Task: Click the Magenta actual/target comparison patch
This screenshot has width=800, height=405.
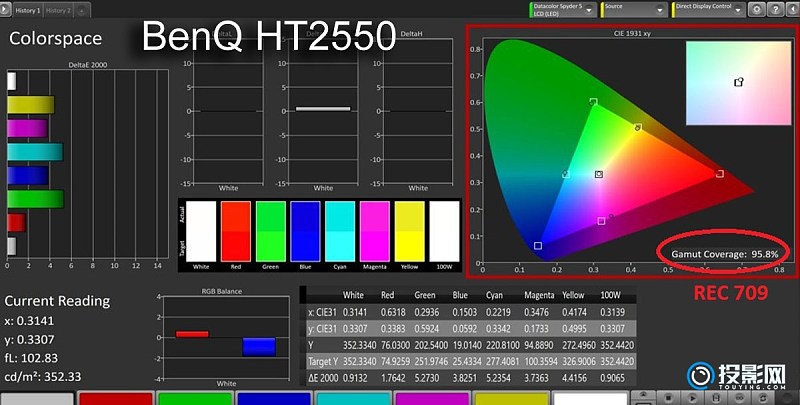Action: (374, 232)
